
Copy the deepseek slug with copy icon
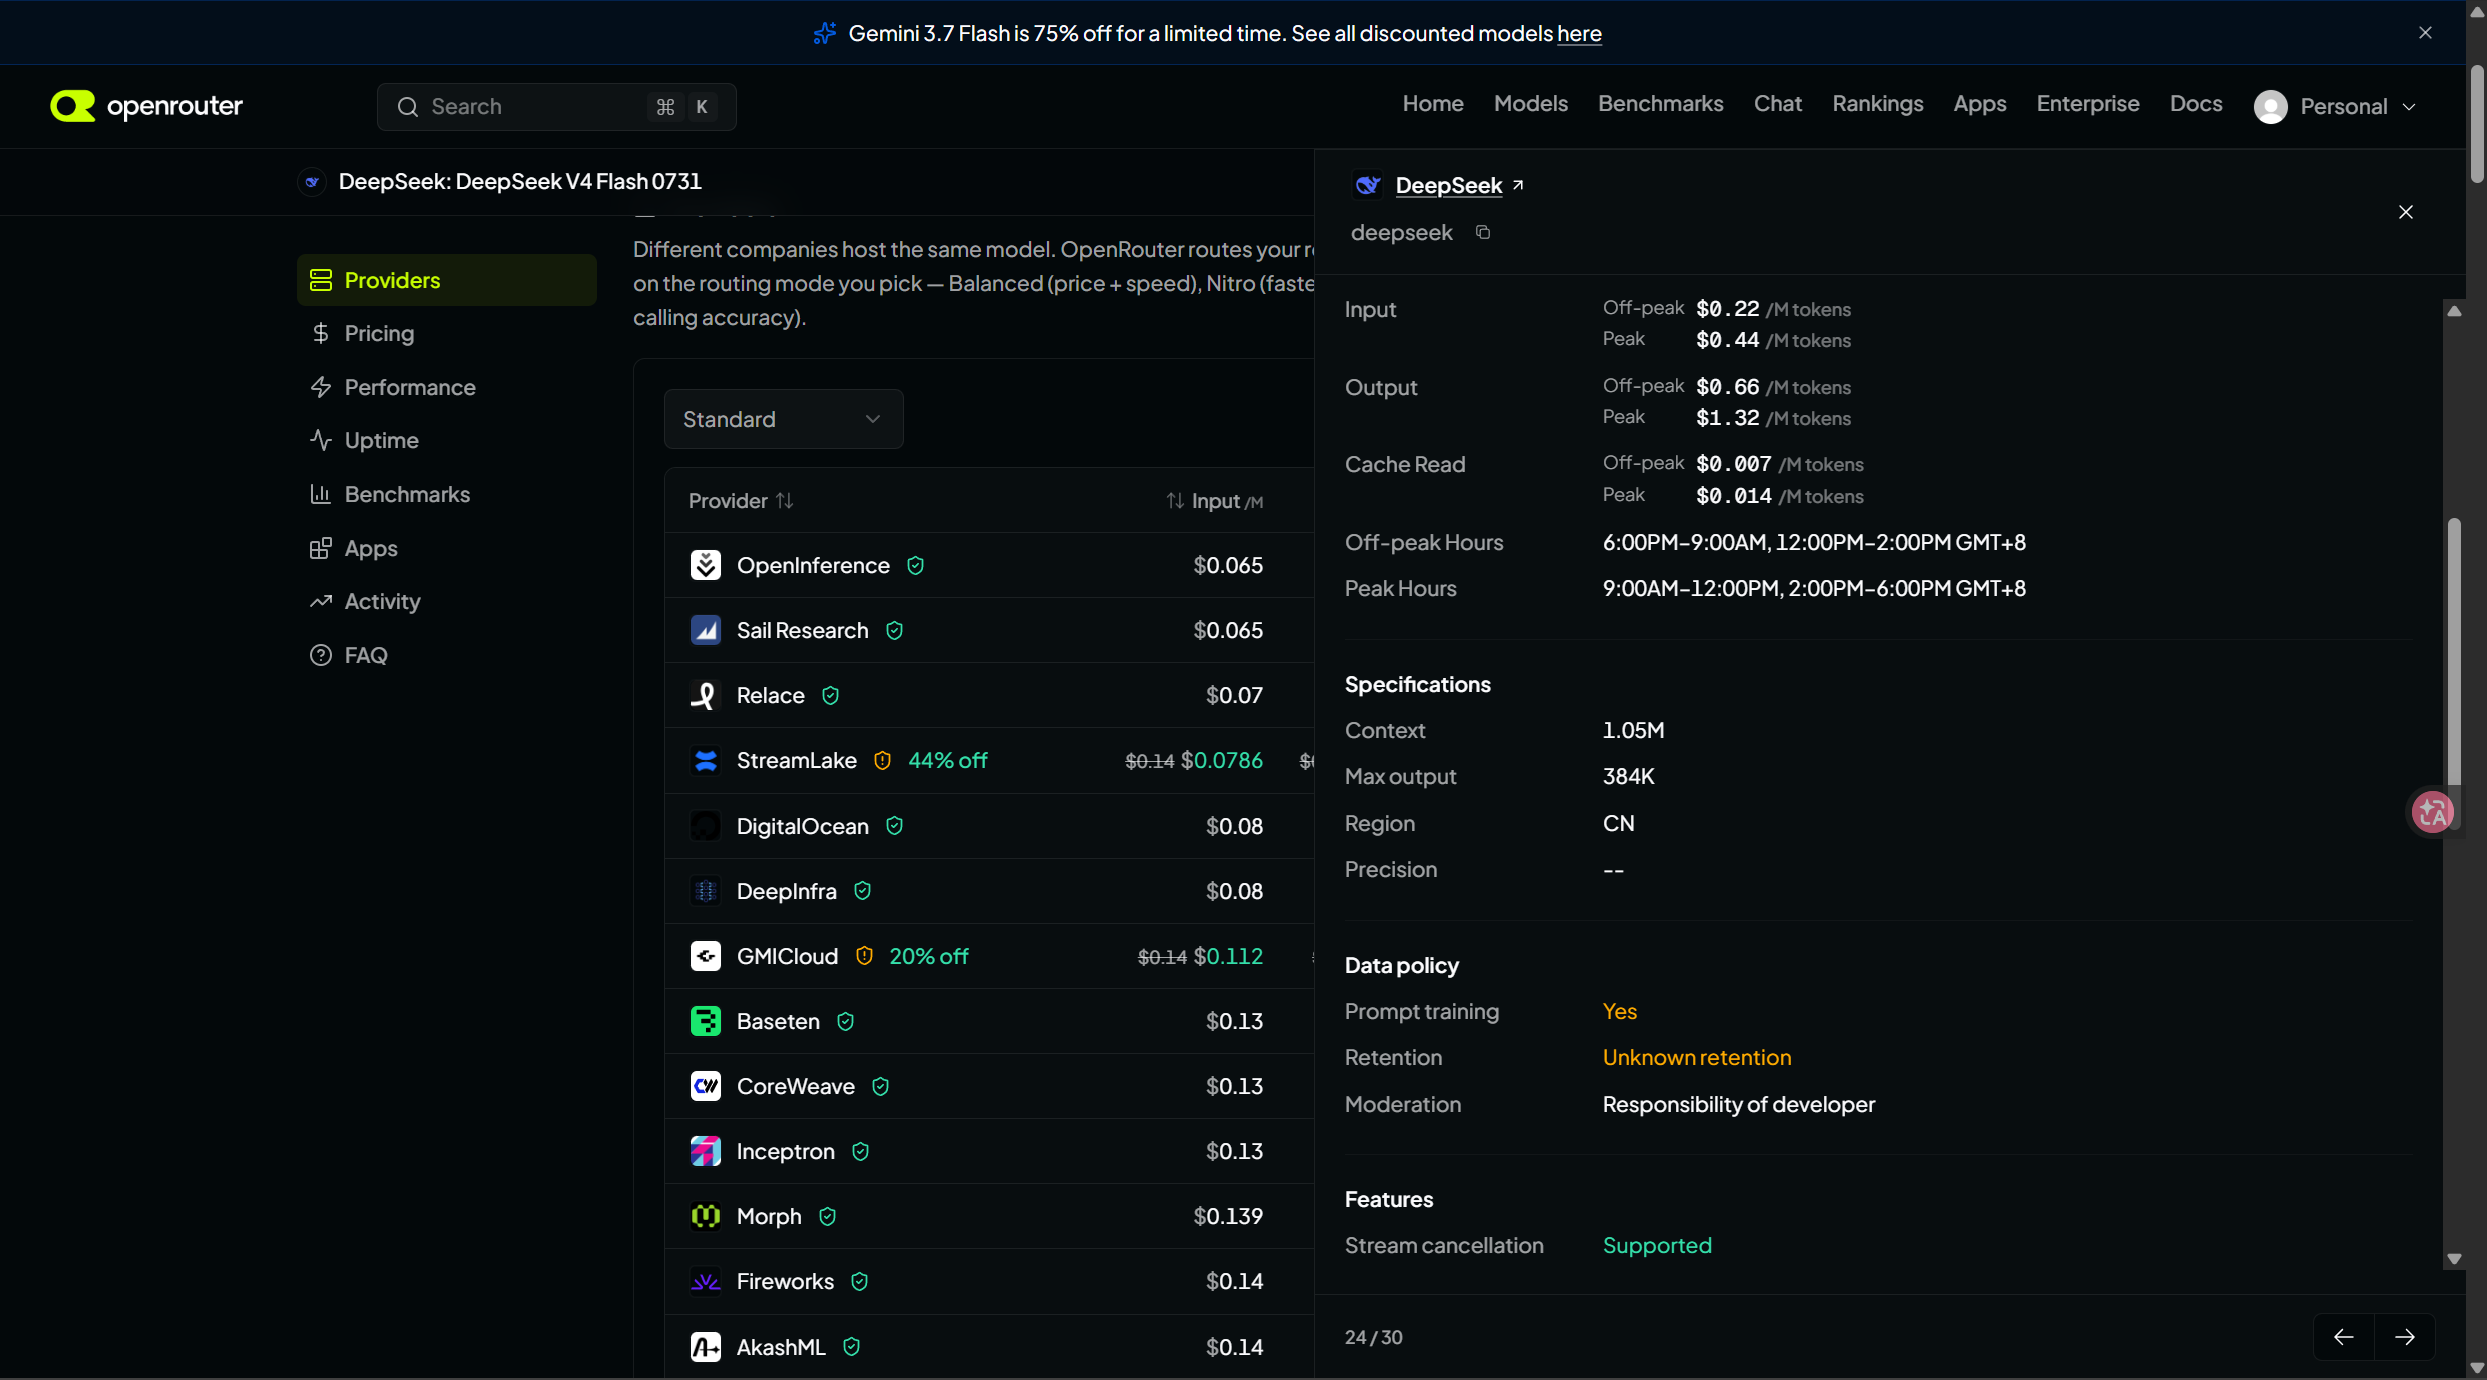(1483, 232)
